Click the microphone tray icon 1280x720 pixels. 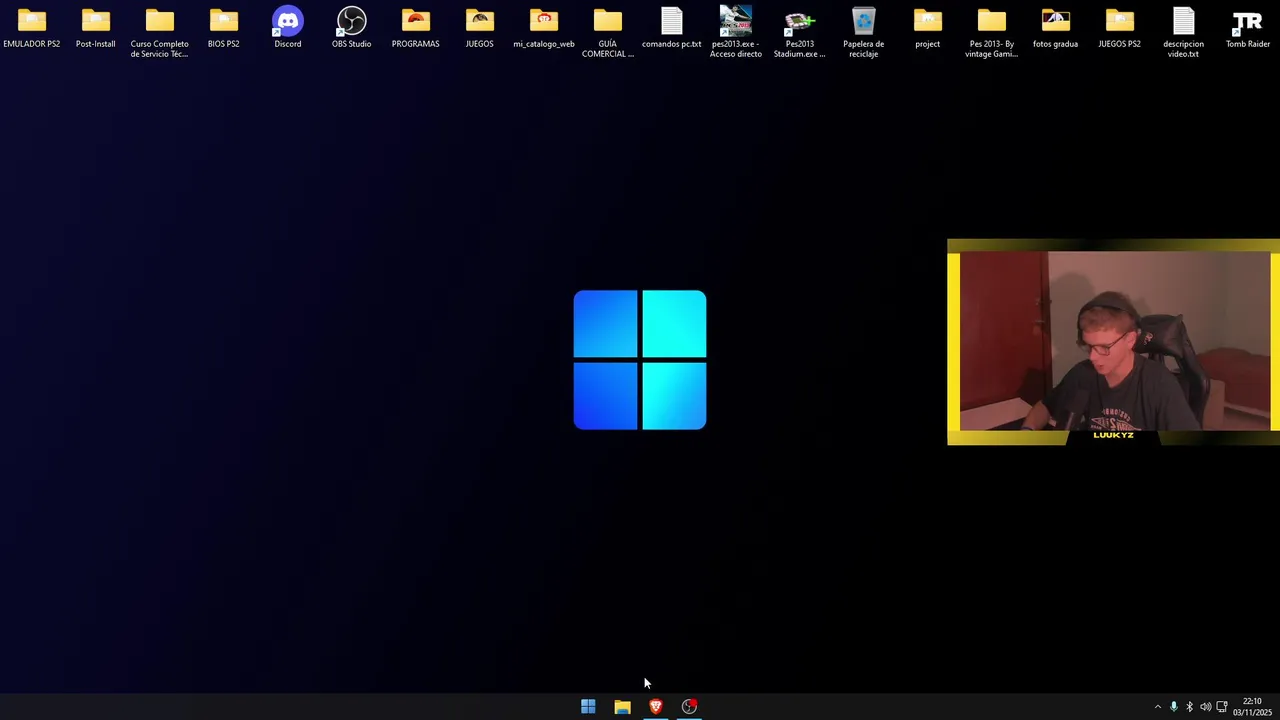(x=1174, y=707)
